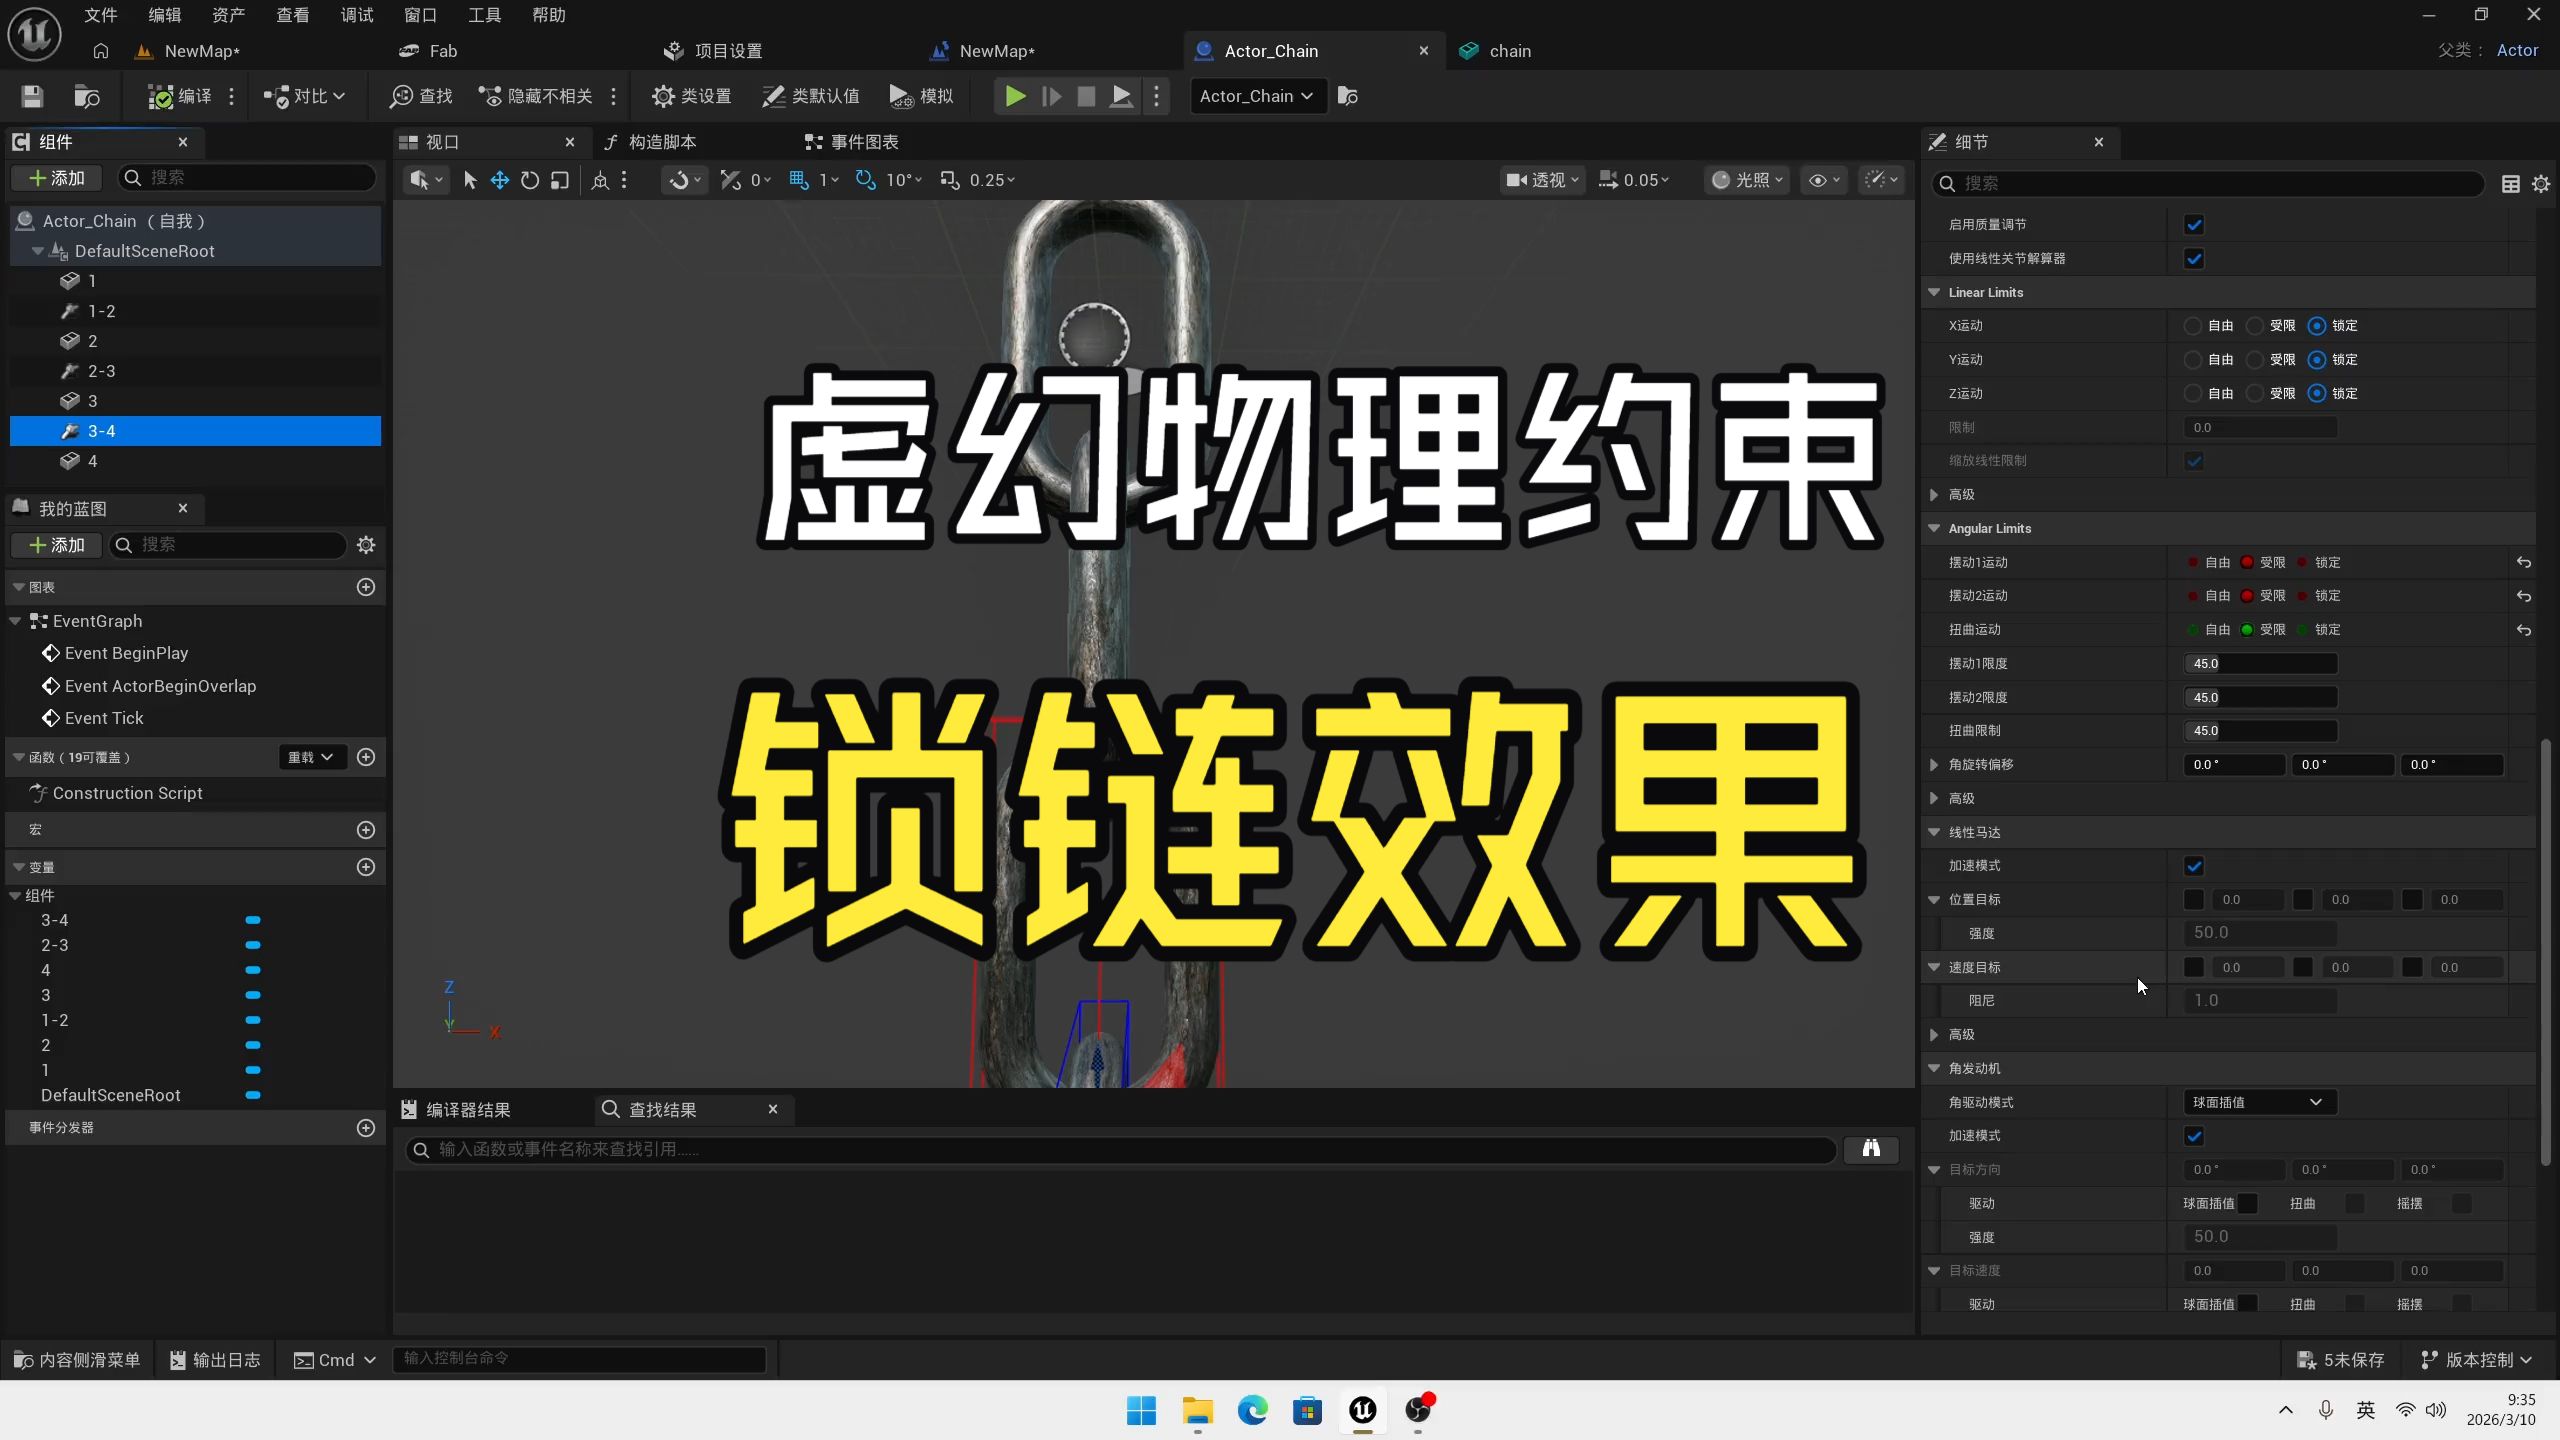Uncheck 启用质量调节 checkbox
2560x1440 pixels.
coord(2194,225)
